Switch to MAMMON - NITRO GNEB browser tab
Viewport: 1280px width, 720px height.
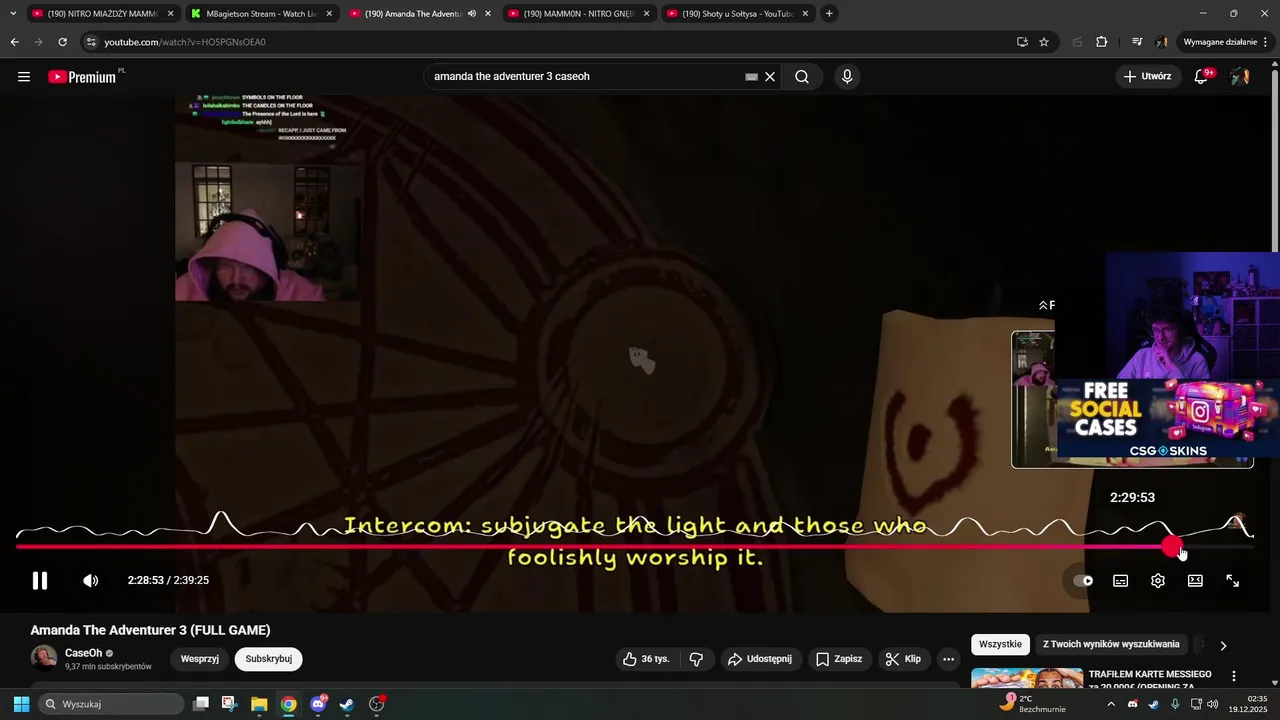tap(577, 14)
